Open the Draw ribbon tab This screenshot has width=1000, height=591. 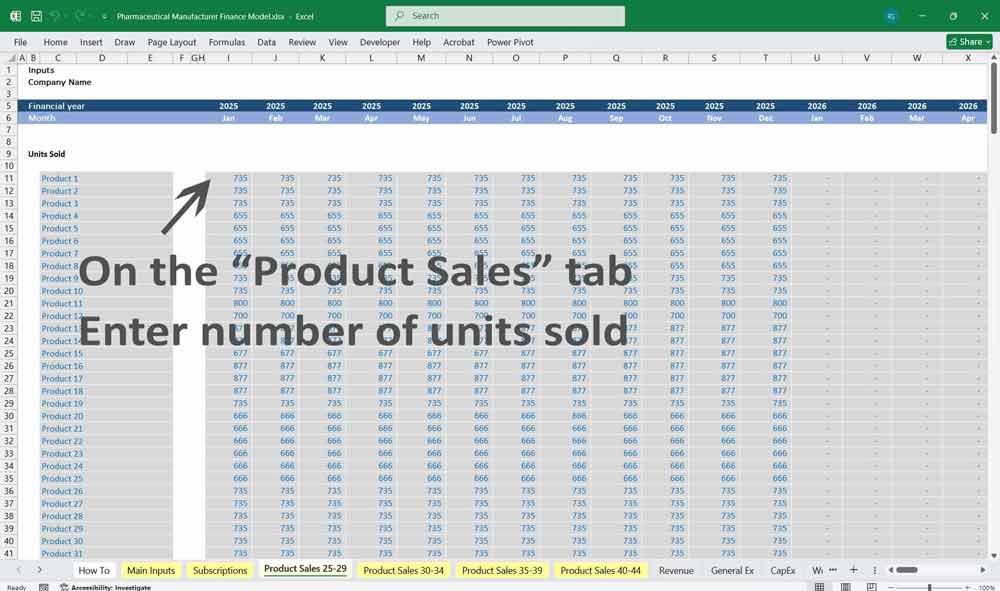(x=124, y=42)
